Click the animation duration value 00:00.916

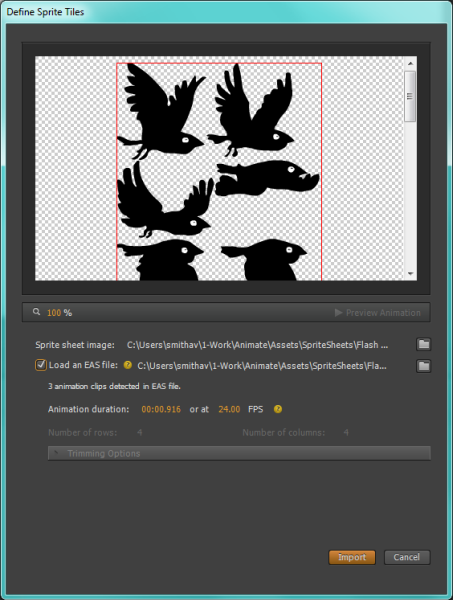[161, 409]
